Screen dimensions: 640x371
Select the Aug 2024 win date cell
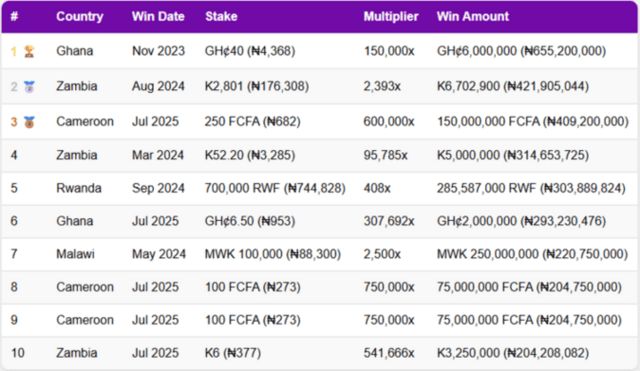pyautogui.click(x=158, y=86)
